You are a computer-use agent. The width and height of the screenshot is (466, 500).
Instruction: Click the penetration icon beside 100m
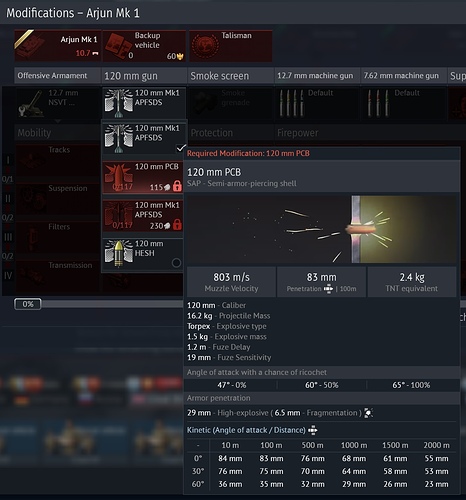point(328,289)
